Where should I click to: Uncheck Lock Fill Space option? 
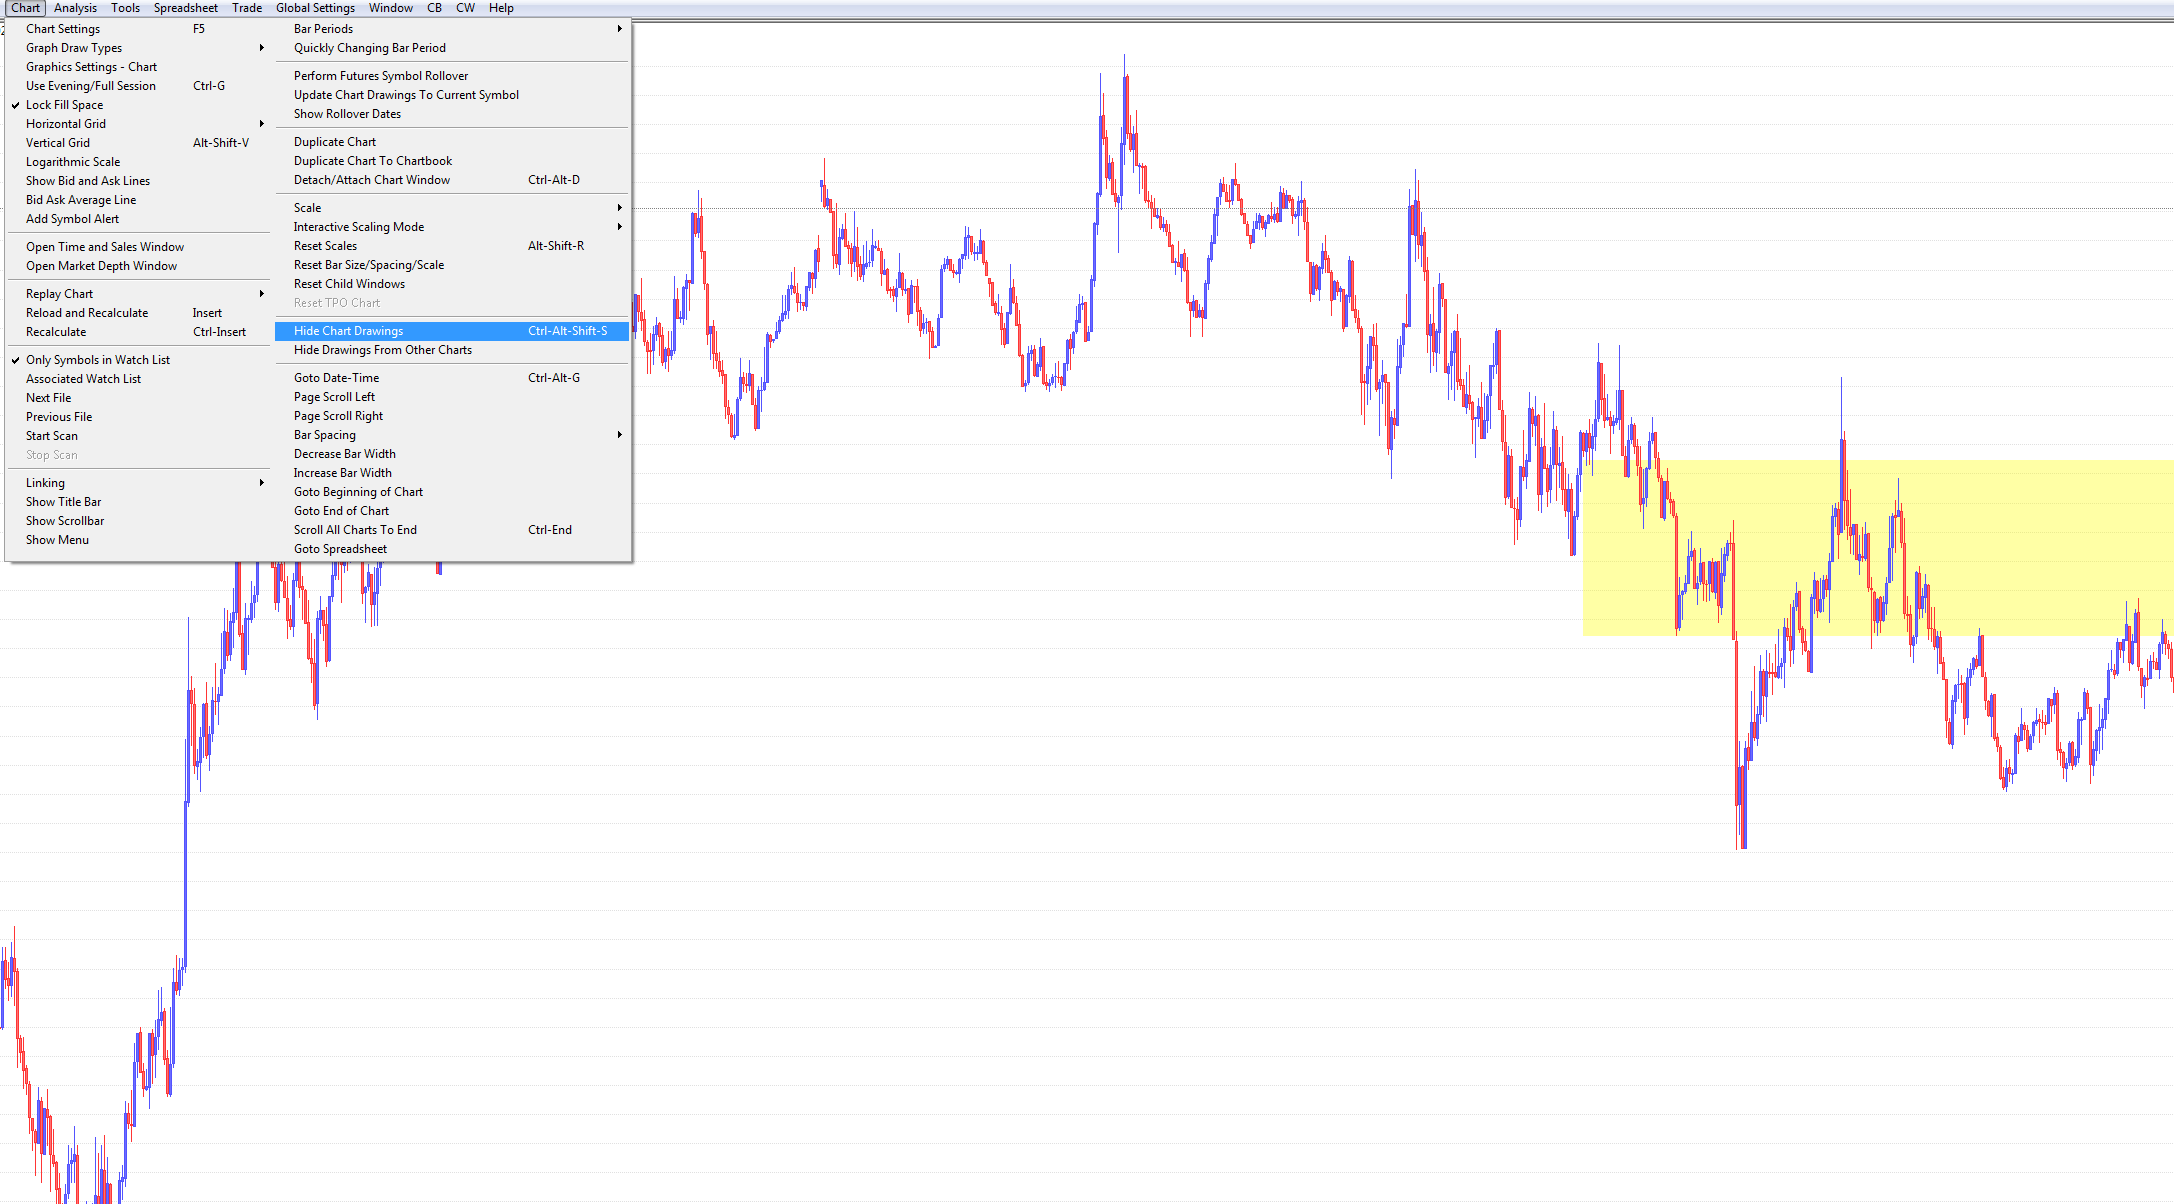tap(64, 105)
